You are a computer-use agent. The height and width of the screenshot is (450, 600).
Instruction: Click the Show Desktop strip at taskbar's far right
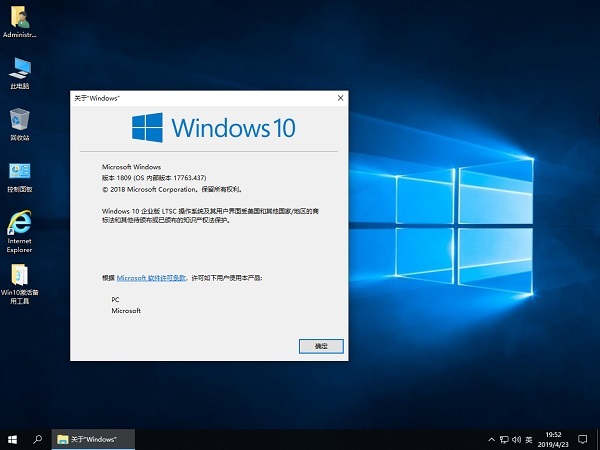coord(598,439)
